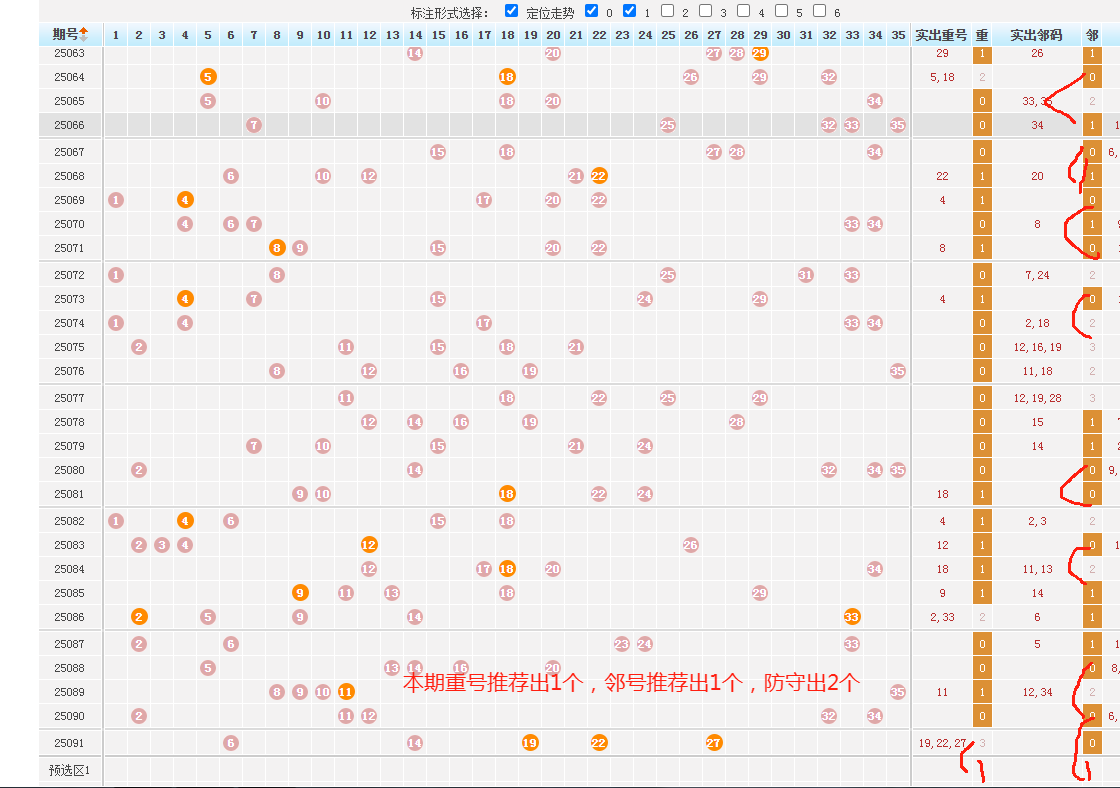Click orange ball 12 in row 25083
Image resolution: width=1120 pixels, height=788 pixels.
click(369, 545)
